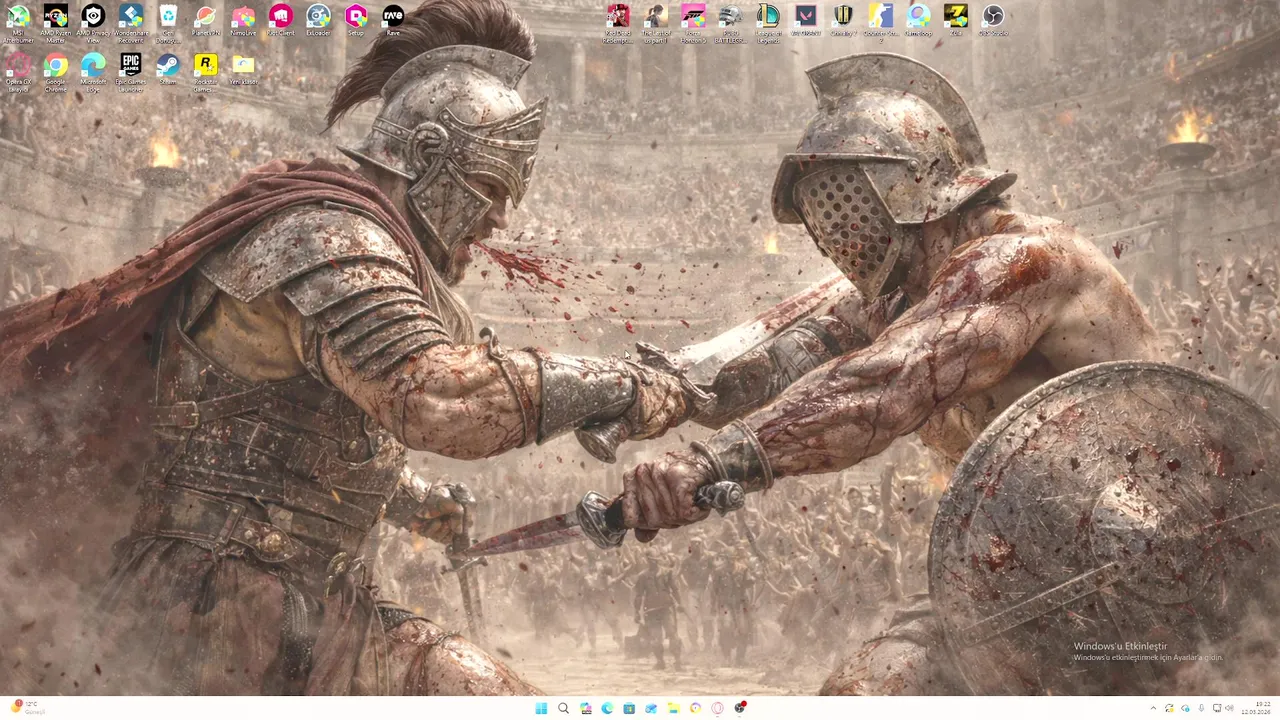Open Zula game shortcut
This screenshot has width=1280, height=720.
[x=956, y=20]
